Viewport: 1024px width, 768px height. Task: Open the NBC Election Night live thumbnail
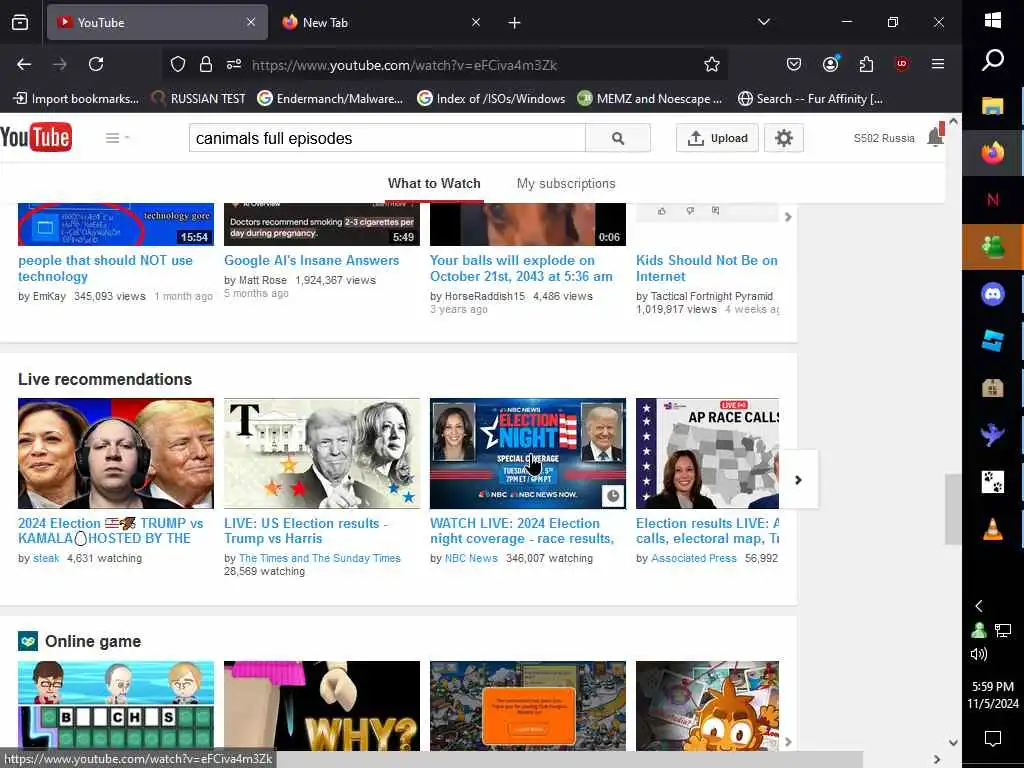pos(528,453)
